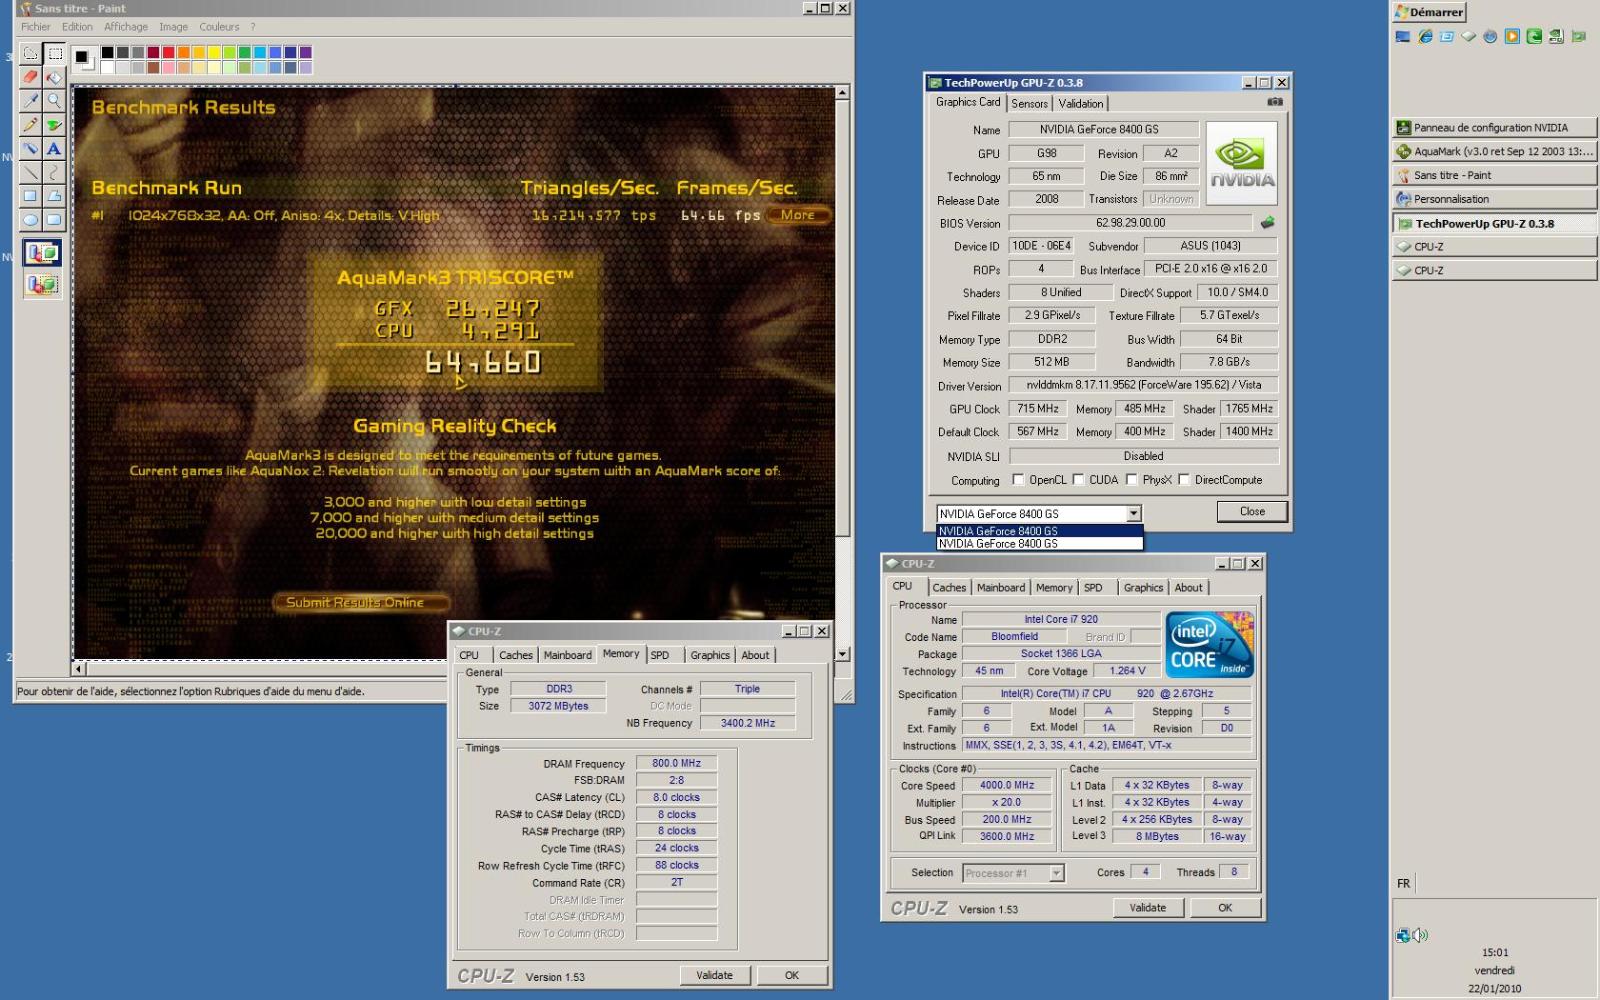
Task: Click the BIOS save icon in GPU-Z
Action: 1268,222
